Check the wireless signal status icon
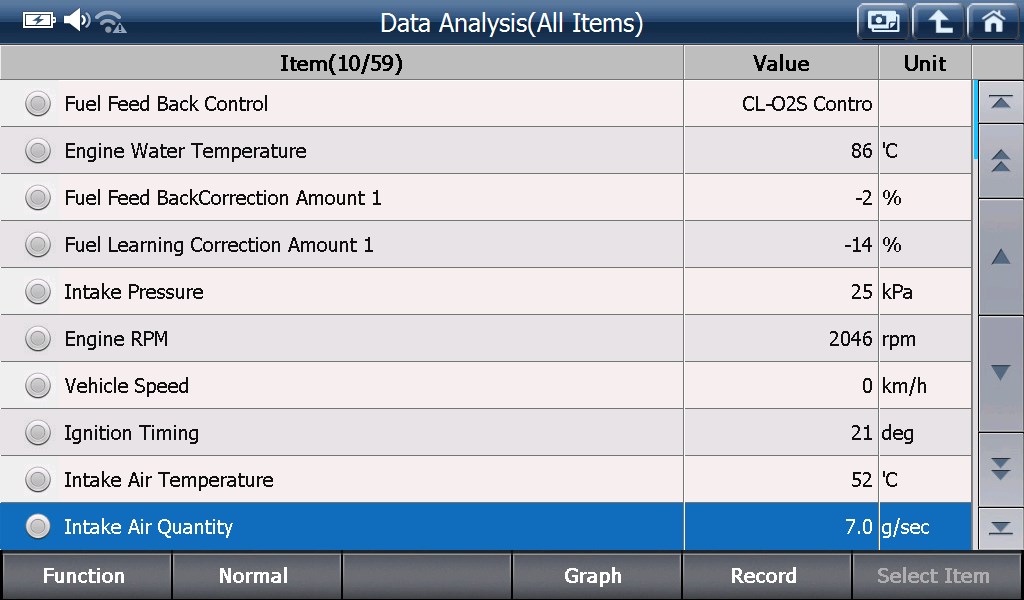1024x600 pixels. (x=110, y=22)
